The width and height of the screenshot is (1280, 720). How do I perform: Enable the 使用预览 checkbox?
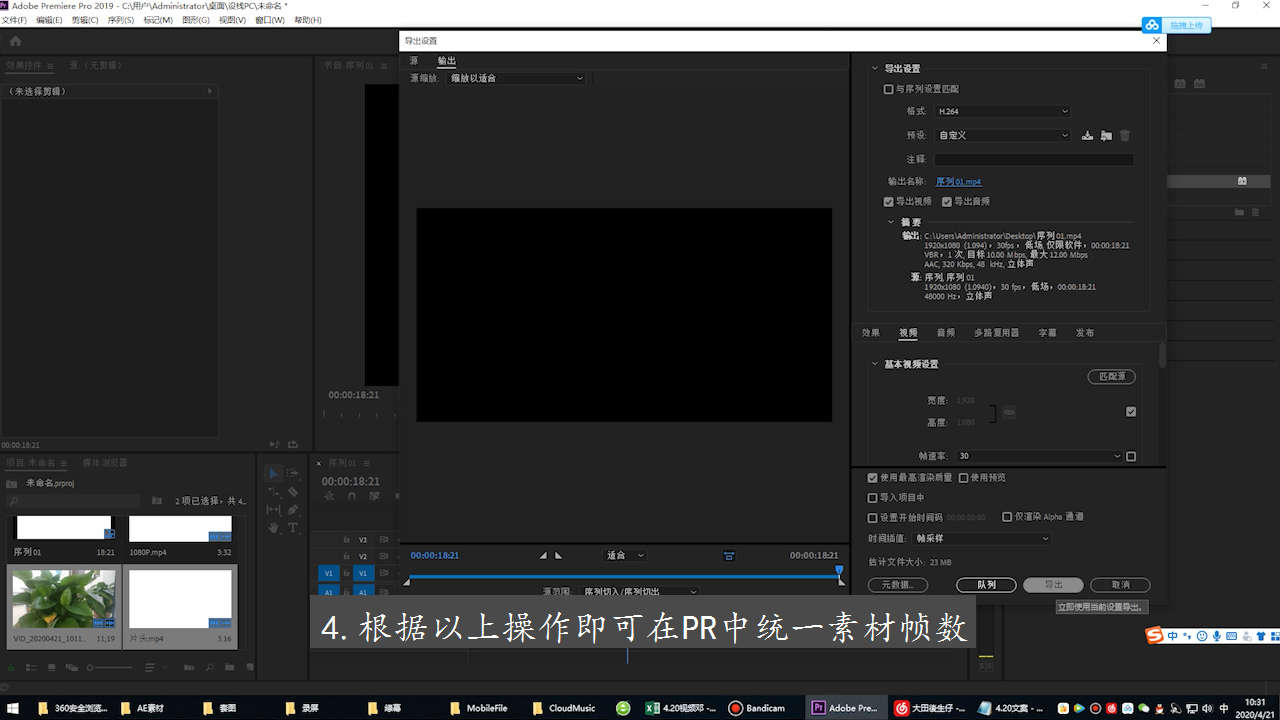click(x=964, y=478)
